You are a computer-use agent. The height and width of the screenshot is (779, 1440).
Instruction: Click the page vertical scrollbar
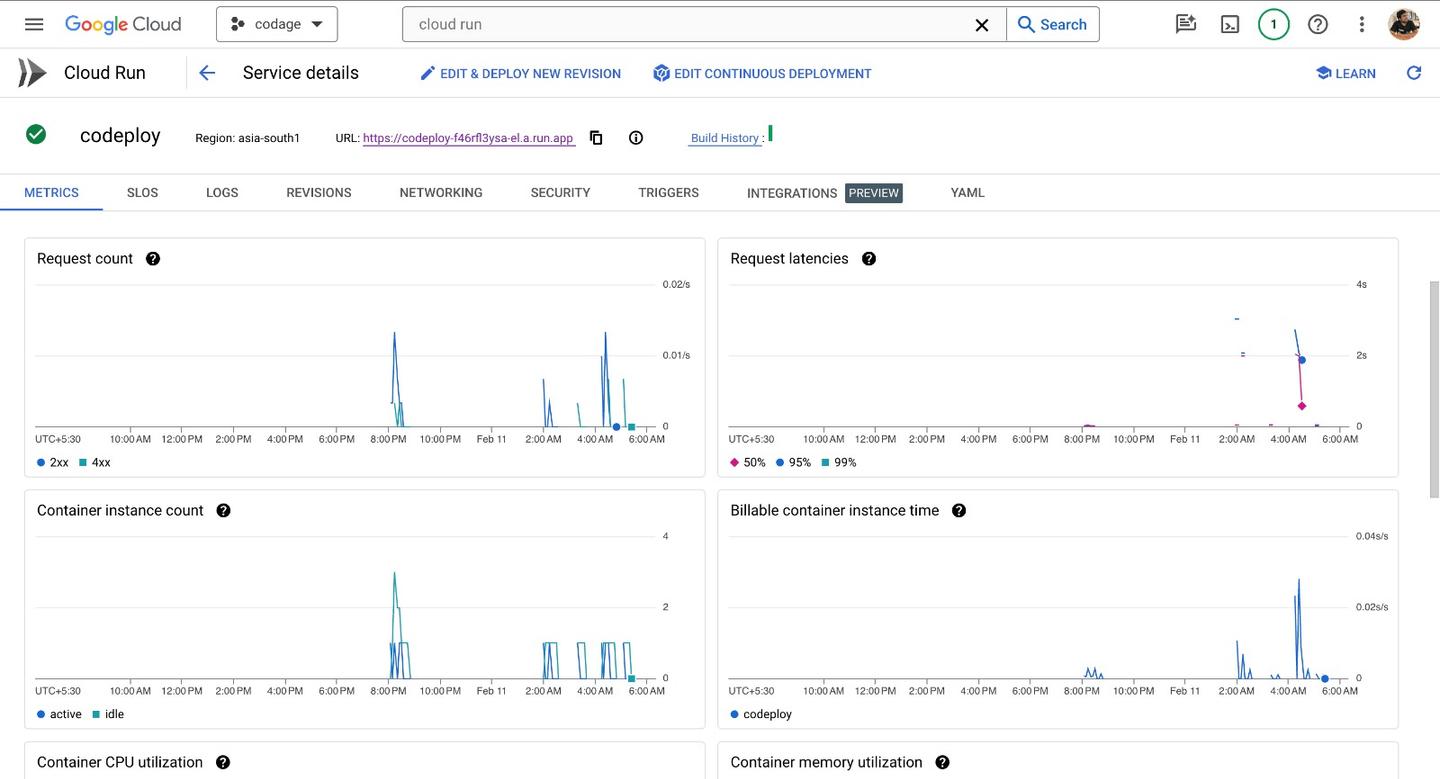(1434, 390)
